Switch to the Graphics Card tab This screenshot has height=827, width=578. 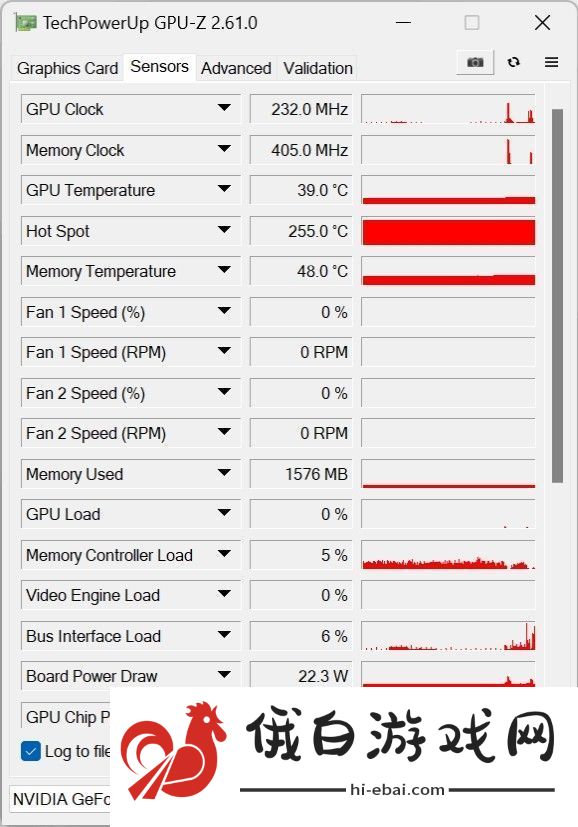click(67, 68)
